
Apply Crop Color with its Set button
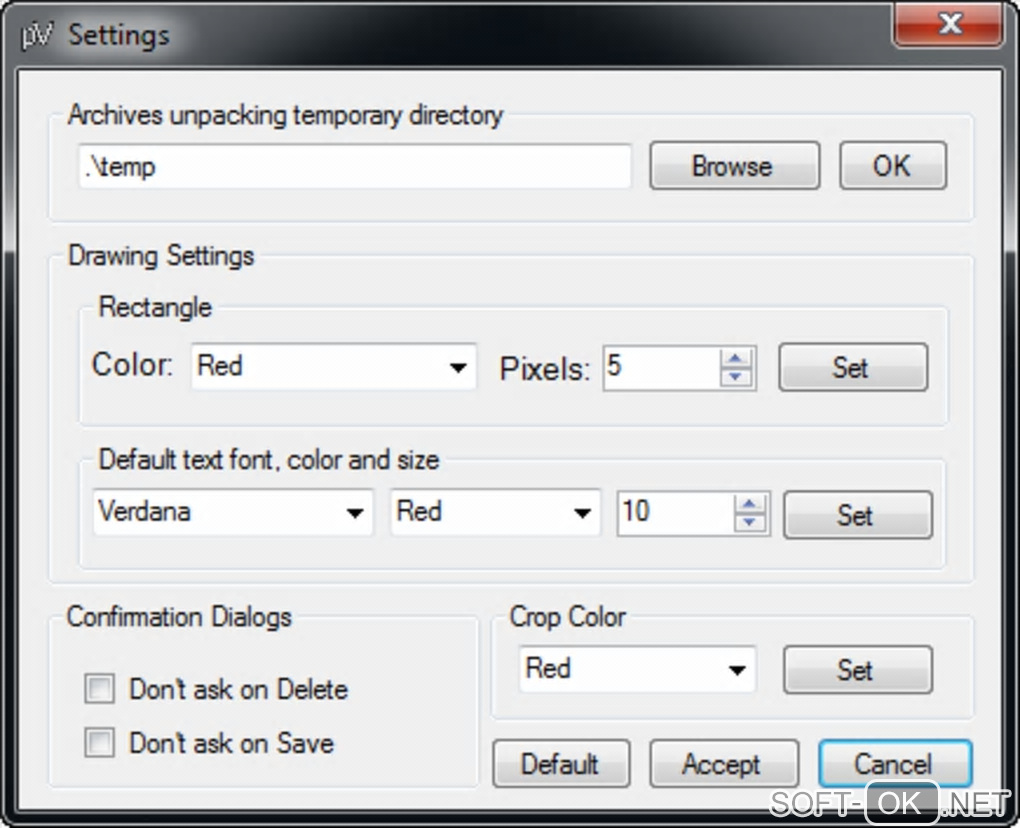click(x=857, y=670)
